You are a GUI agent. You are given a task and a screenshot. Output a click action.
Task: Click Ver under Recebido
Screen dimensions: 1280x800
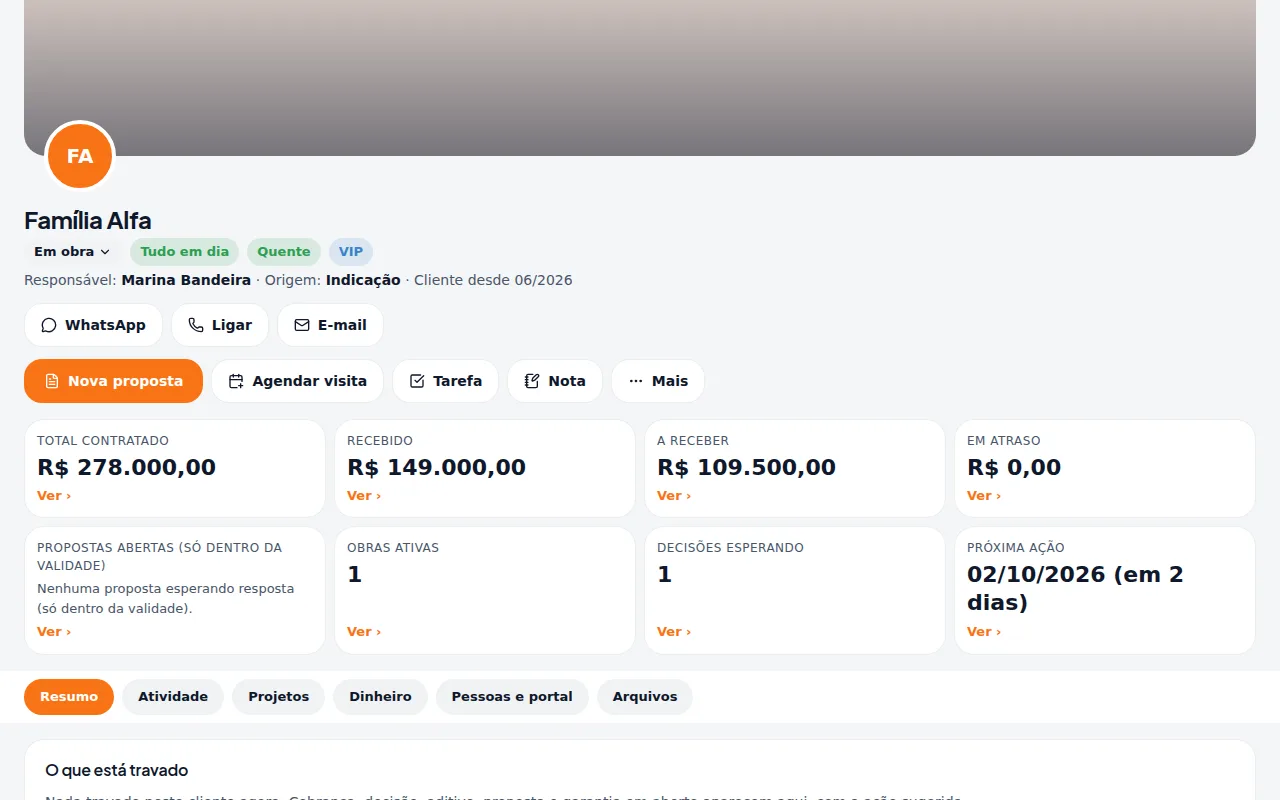coord(364,496)
